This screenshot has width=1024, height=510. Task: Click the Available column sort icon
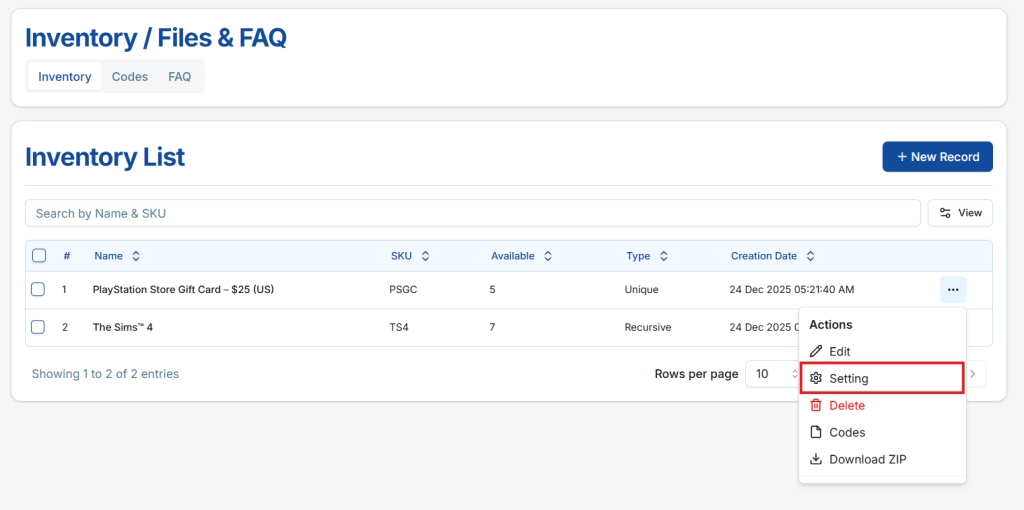point(548,256)
